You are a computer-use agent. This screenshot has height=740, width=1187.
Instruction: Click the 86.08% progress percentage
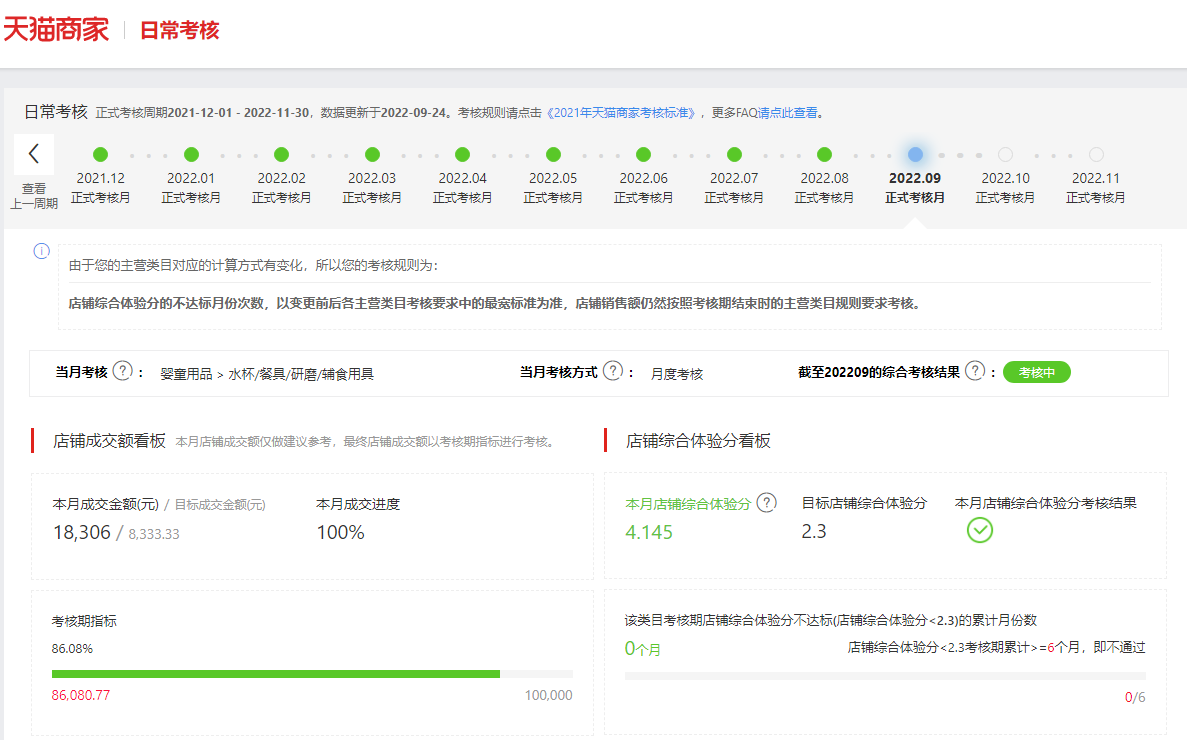click(x=72, y=648)
